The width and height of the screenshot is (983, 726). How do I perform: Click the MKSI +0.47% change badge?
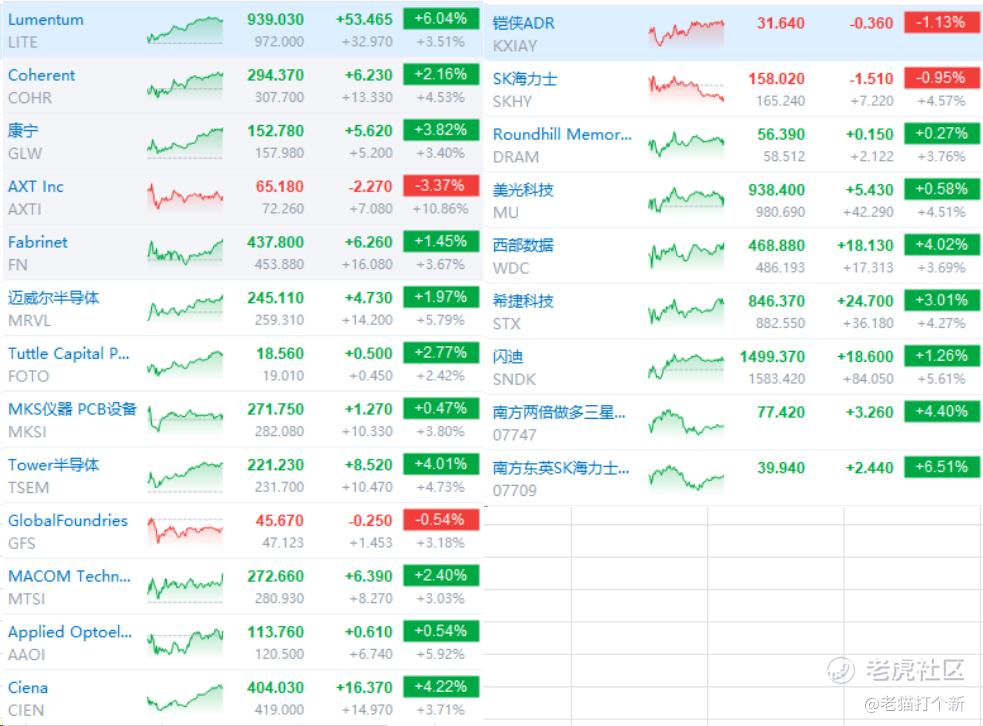pyautogui.click(x=441, y=409)
